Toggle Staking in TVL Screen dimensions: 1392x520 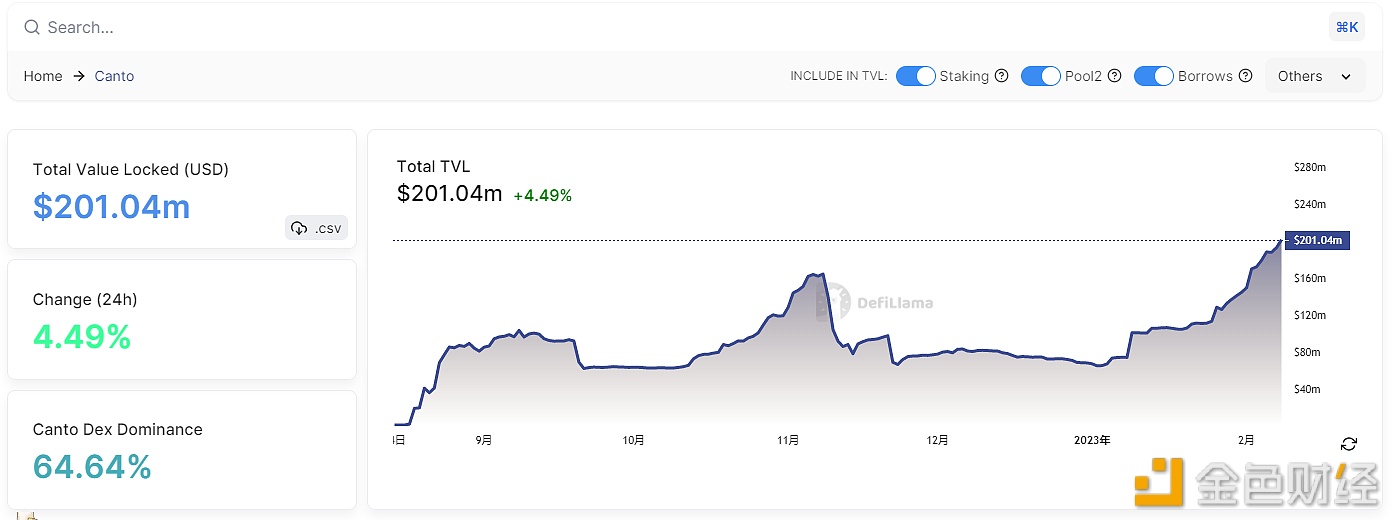(x=915, y=76)
